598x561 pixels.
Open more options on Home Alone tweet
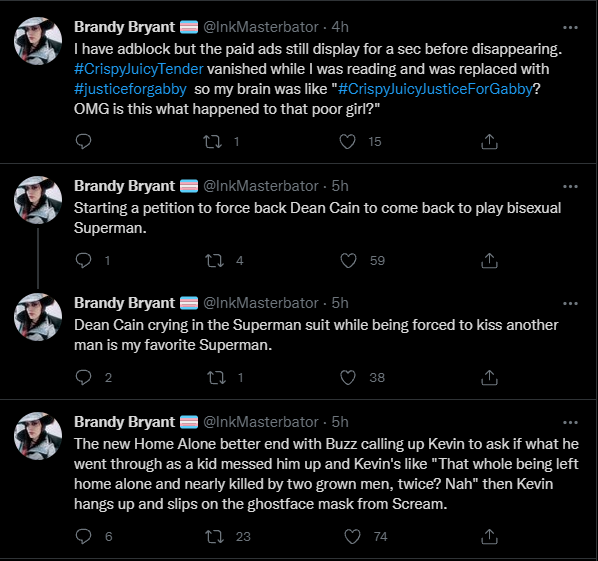[x=570, y=423]
